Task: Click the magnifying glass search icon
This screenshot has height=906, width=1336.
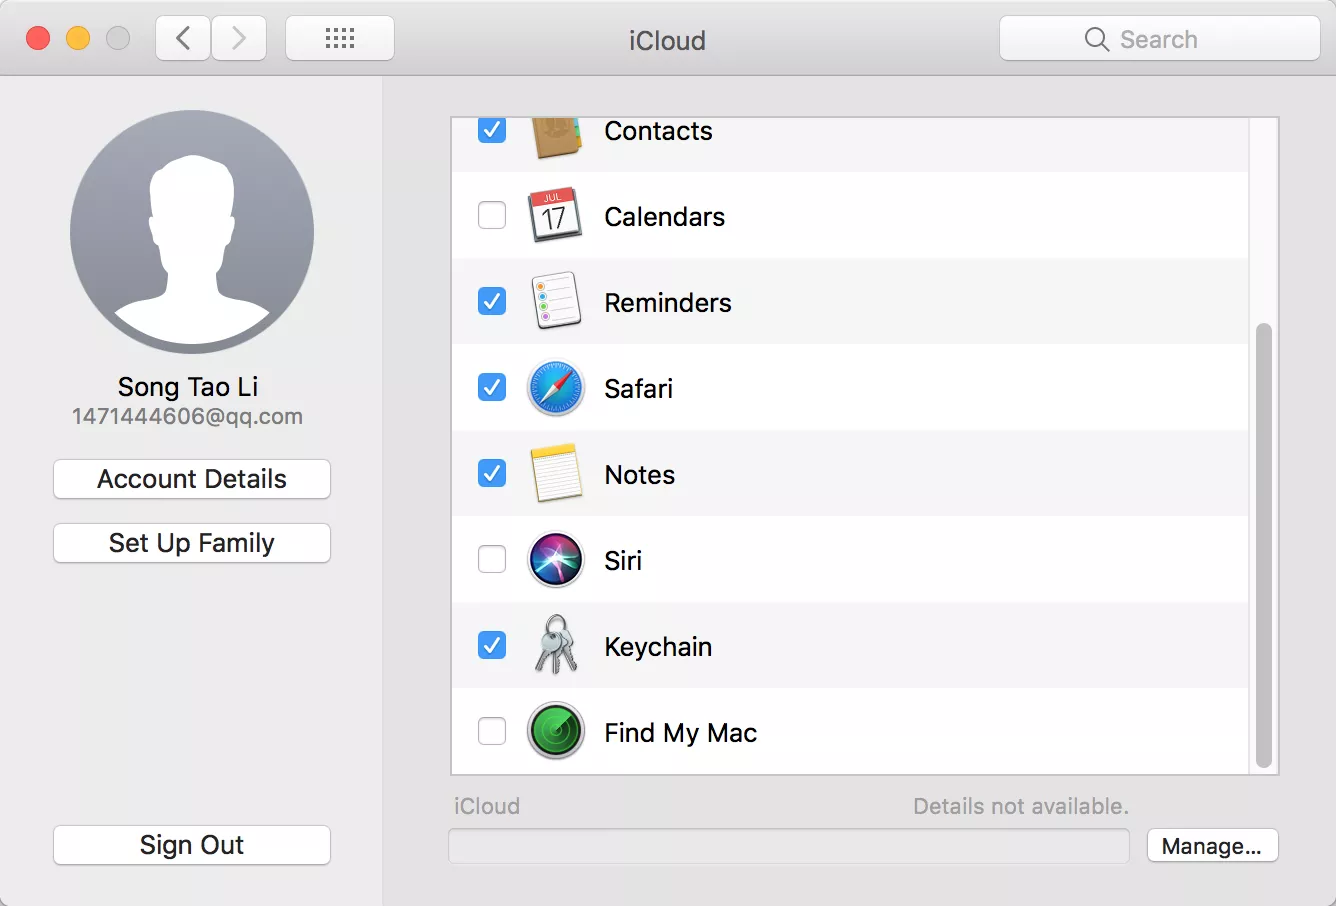Action: click(x=1097, y=39)
